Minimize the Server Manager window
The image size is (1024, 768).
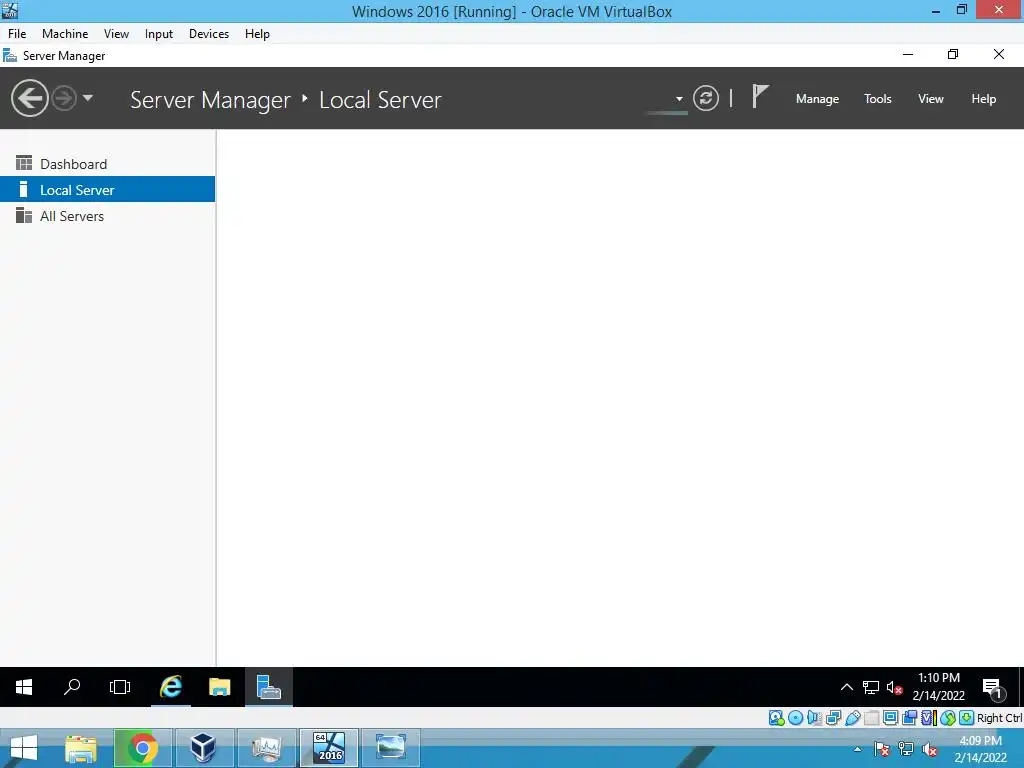tap(908, 55)
